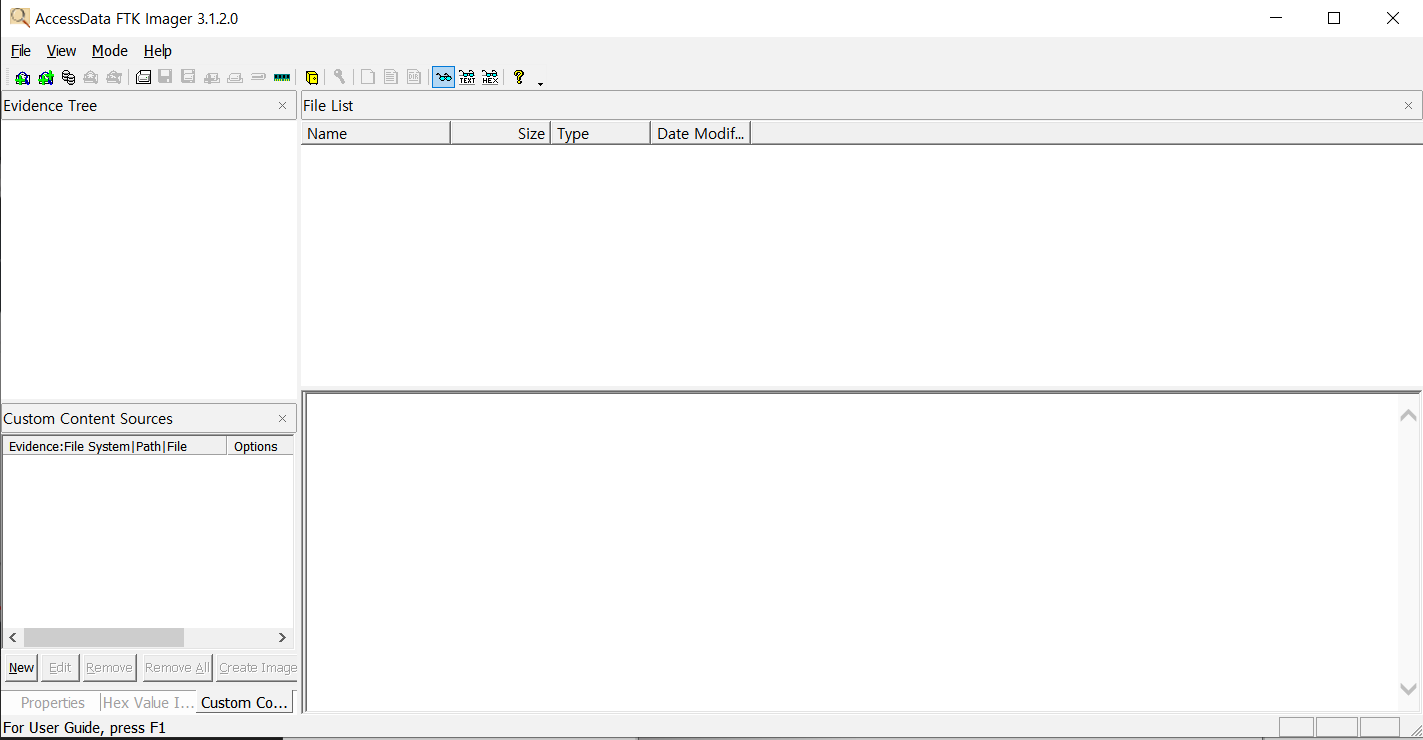The image size is (1423, 740).
Task: Sort the file list by Size column
Action: click(x=501, y=134)
